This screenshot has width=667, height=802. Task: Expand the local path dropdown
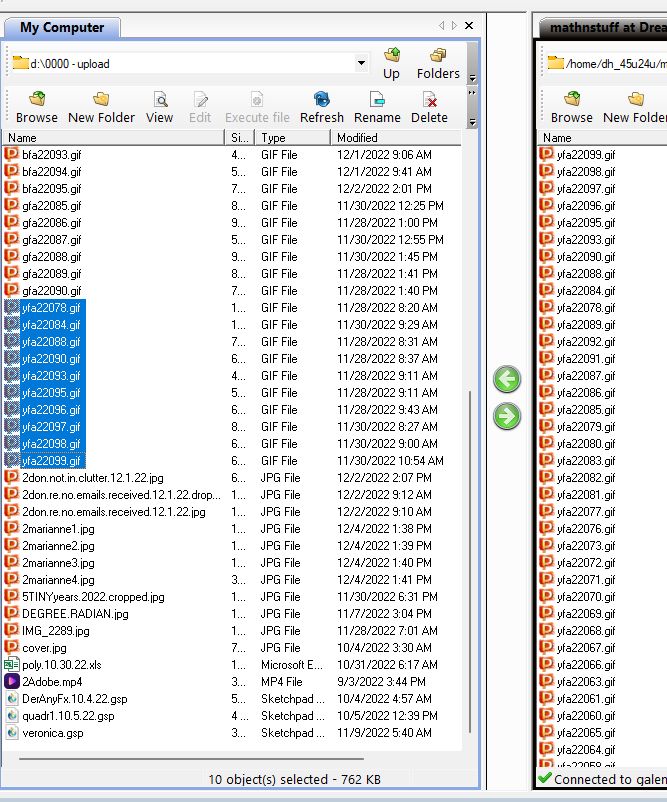[x=362, y=63]
